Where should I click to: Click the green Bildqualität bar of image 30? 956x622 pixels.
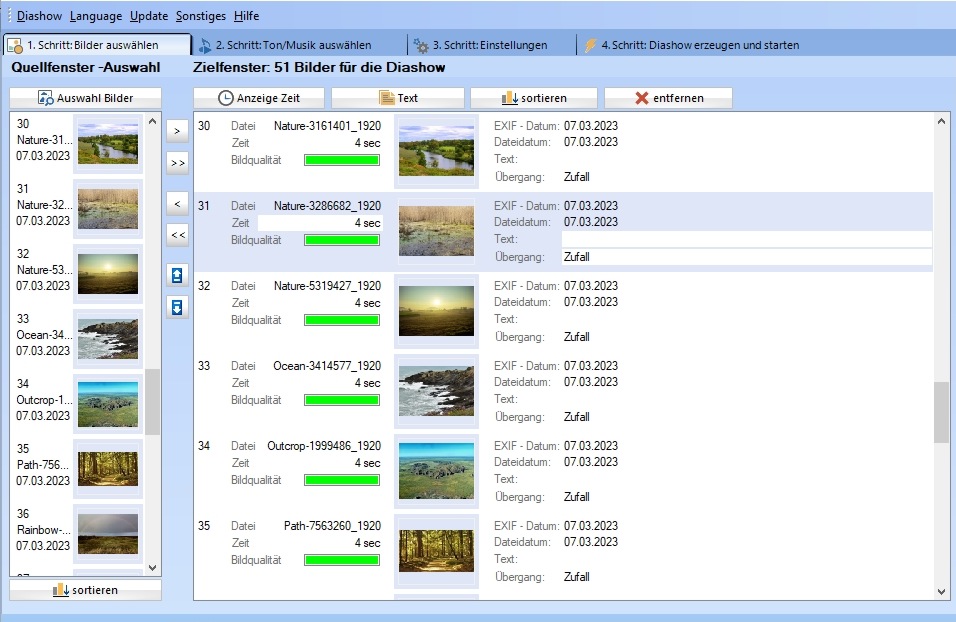[342, 159]
